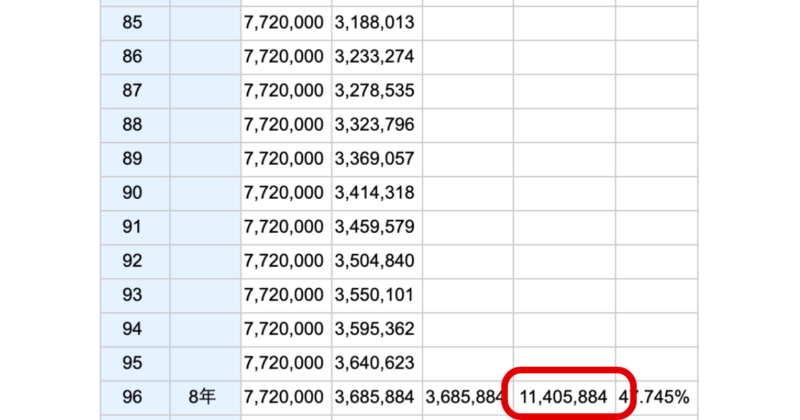Click the 3,685,884 cell left of circled total
The image size is (800, 420).
tap(466, 398)
